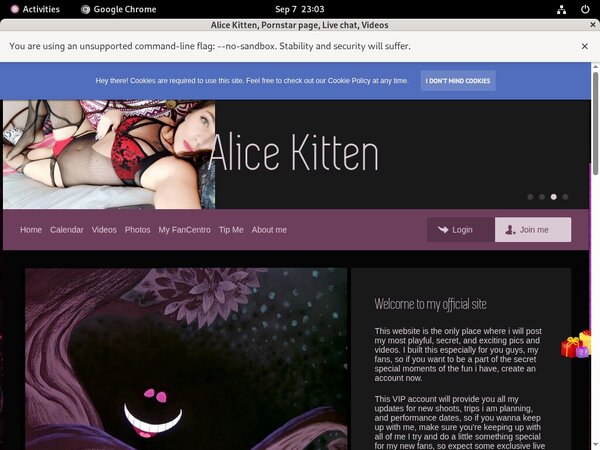This screenshot has width=600, height=450.
Task: Select the fourth carousel dot
Action: pos(565,197)
